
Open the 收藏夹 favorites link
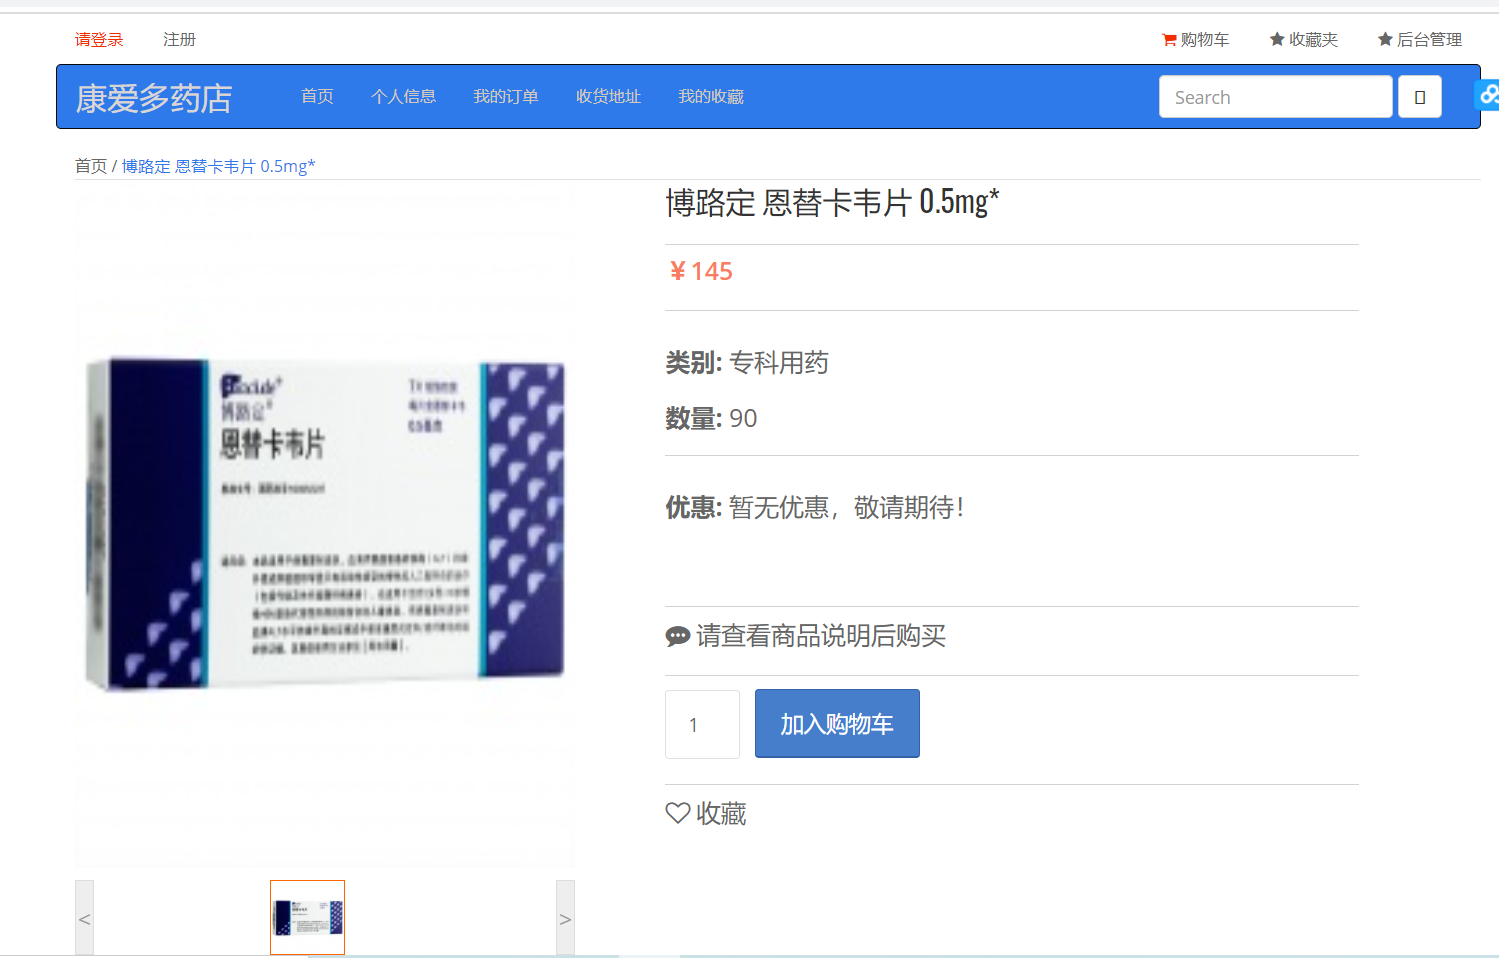pos(1304,40)
